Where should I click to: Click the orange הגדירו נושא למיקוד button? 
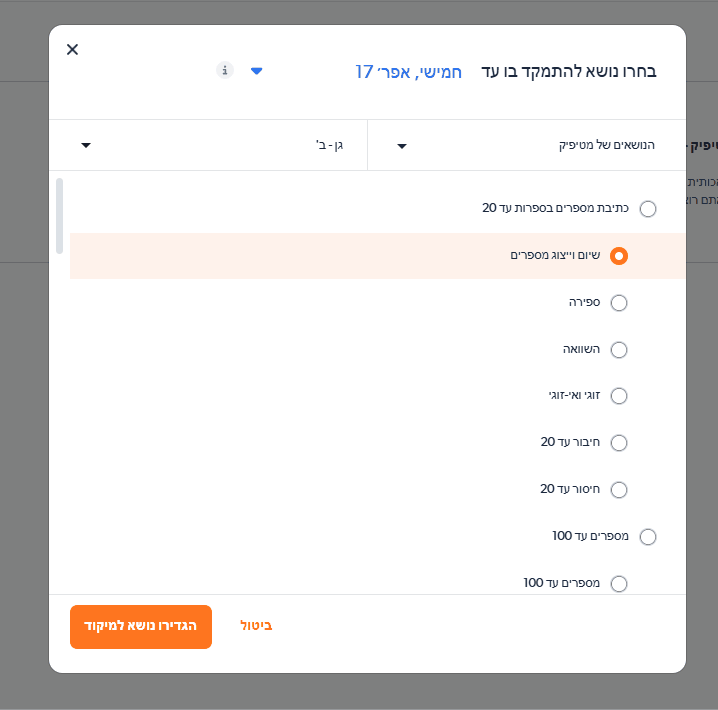(141, 627)
